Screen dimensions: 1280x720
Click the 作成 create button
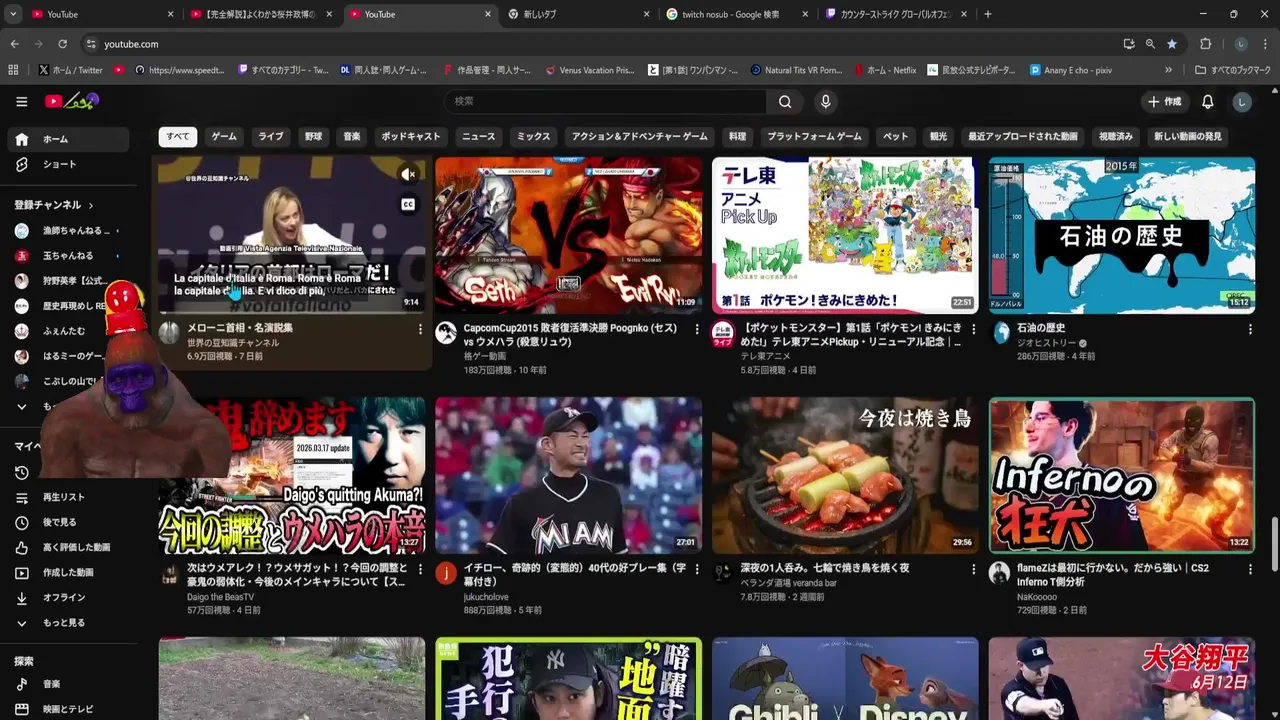[1164, 101]
